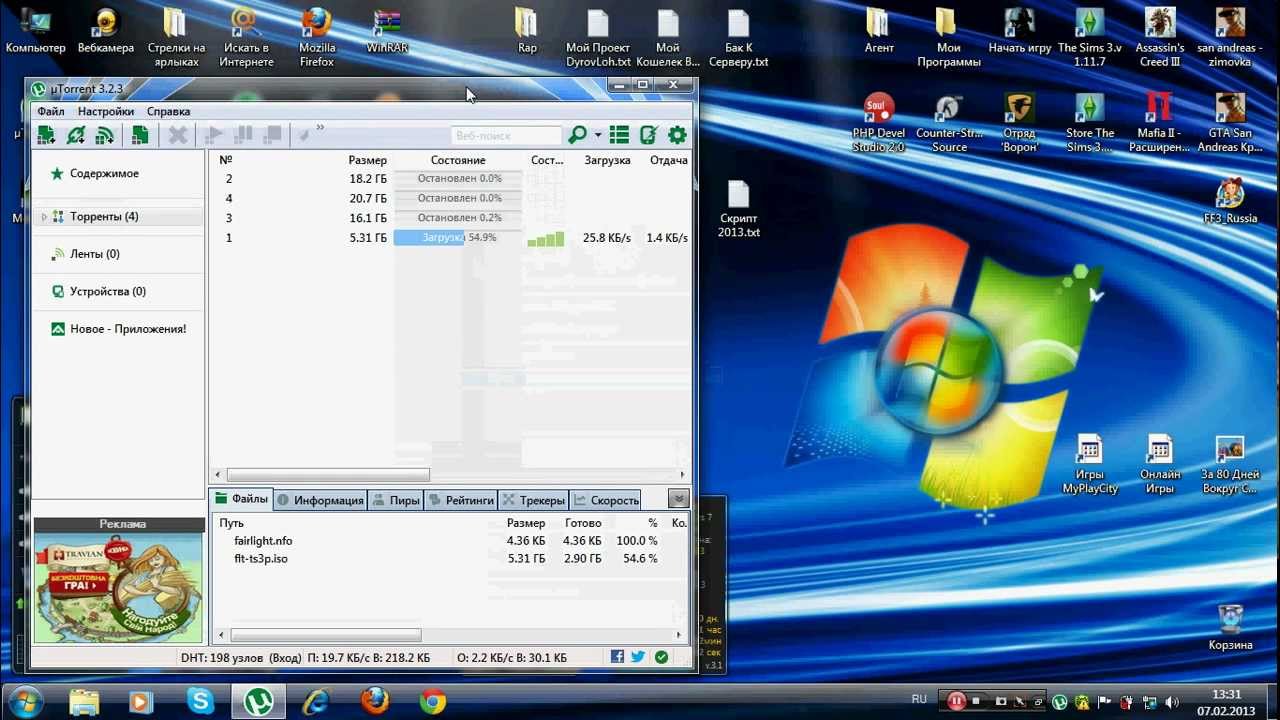Click the web search magnifier icon
Viewport: 1280px width, 720px height.
point(577,135)
